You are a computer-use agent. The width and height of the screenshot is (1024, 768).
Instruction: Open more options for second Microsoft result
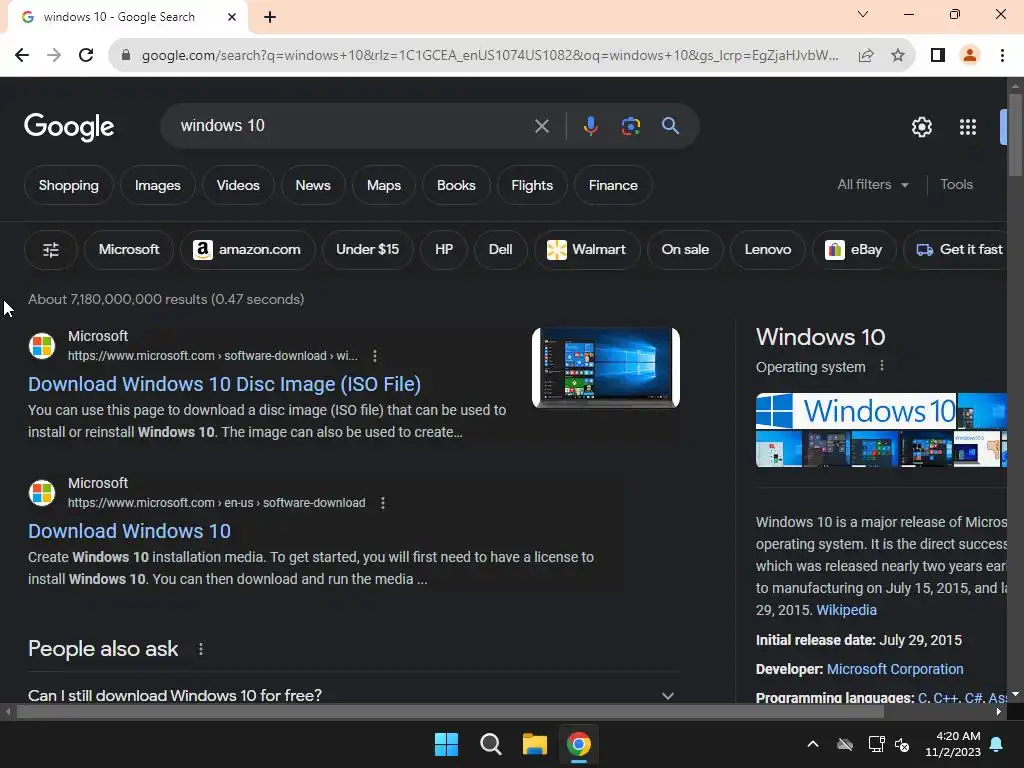[x=383, y=503]
